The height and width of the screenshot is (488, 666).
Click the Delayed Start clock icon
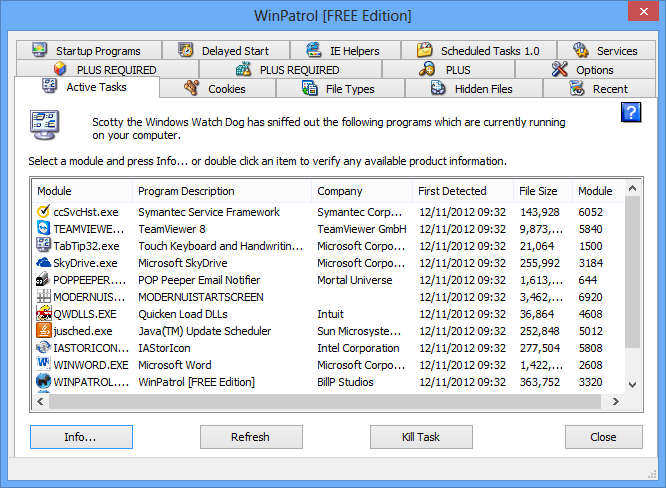pyautogui.click(x=185, y=50)
